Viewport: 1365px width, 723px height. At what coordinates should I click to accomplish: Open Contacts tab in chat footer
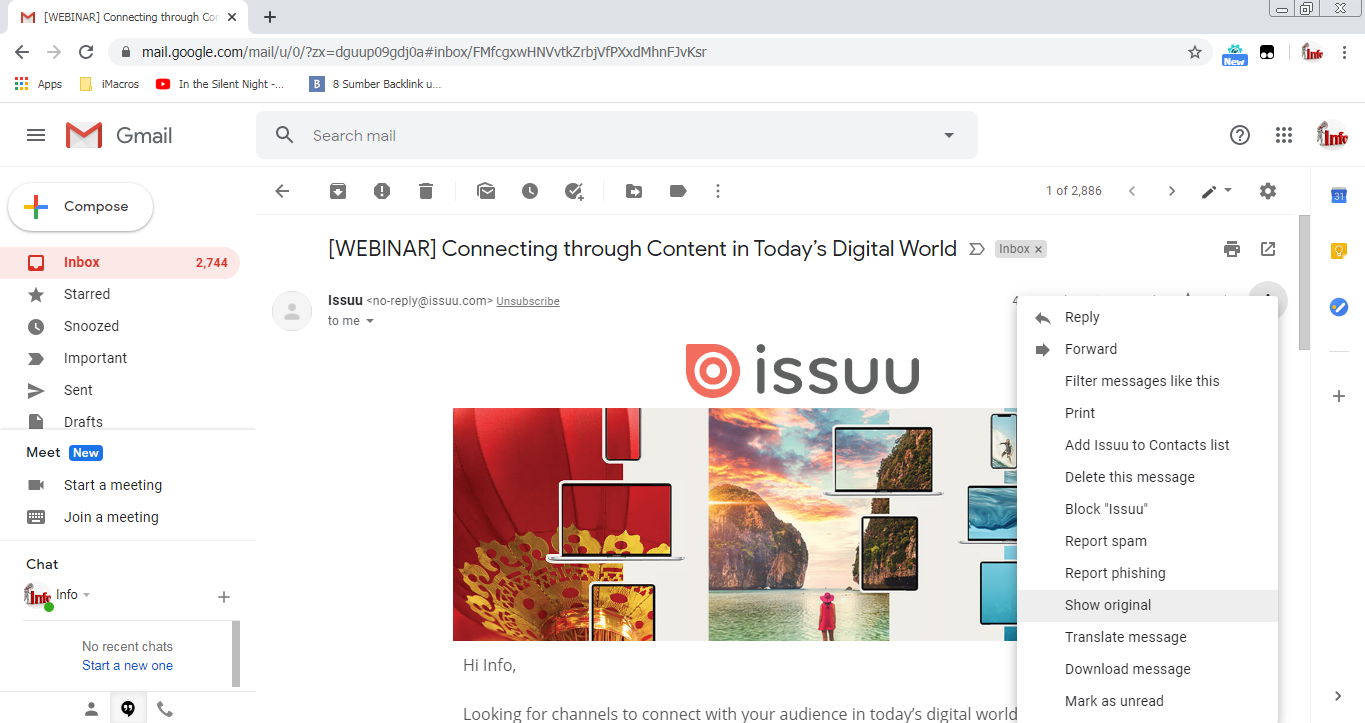91,709
